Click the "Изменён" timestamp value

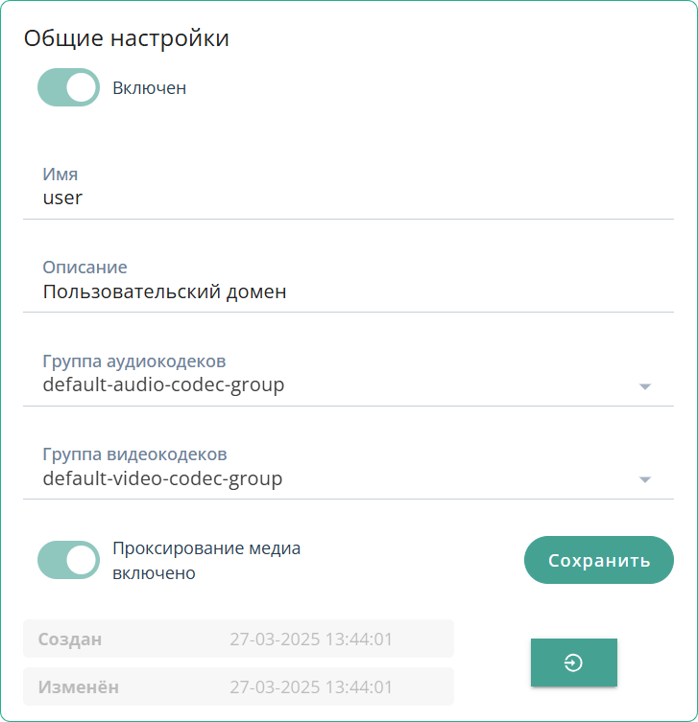point(311,687)
